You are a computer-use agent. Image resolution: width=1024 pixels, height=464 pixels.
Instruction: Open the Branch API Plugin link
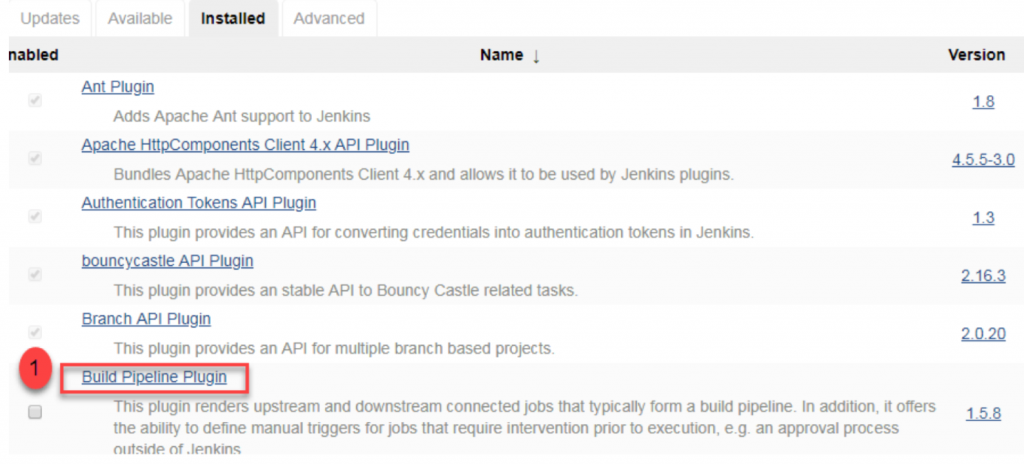coord(146,320)
